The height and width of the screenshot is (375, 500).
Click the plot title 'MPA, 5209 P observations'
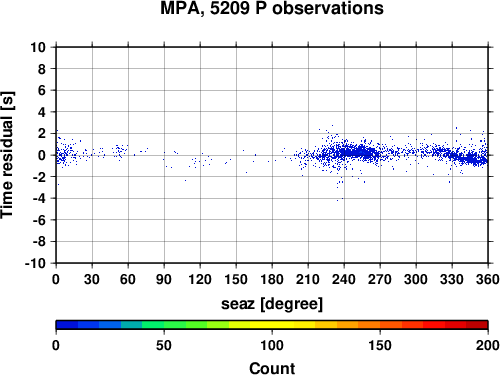click(272, 8)
